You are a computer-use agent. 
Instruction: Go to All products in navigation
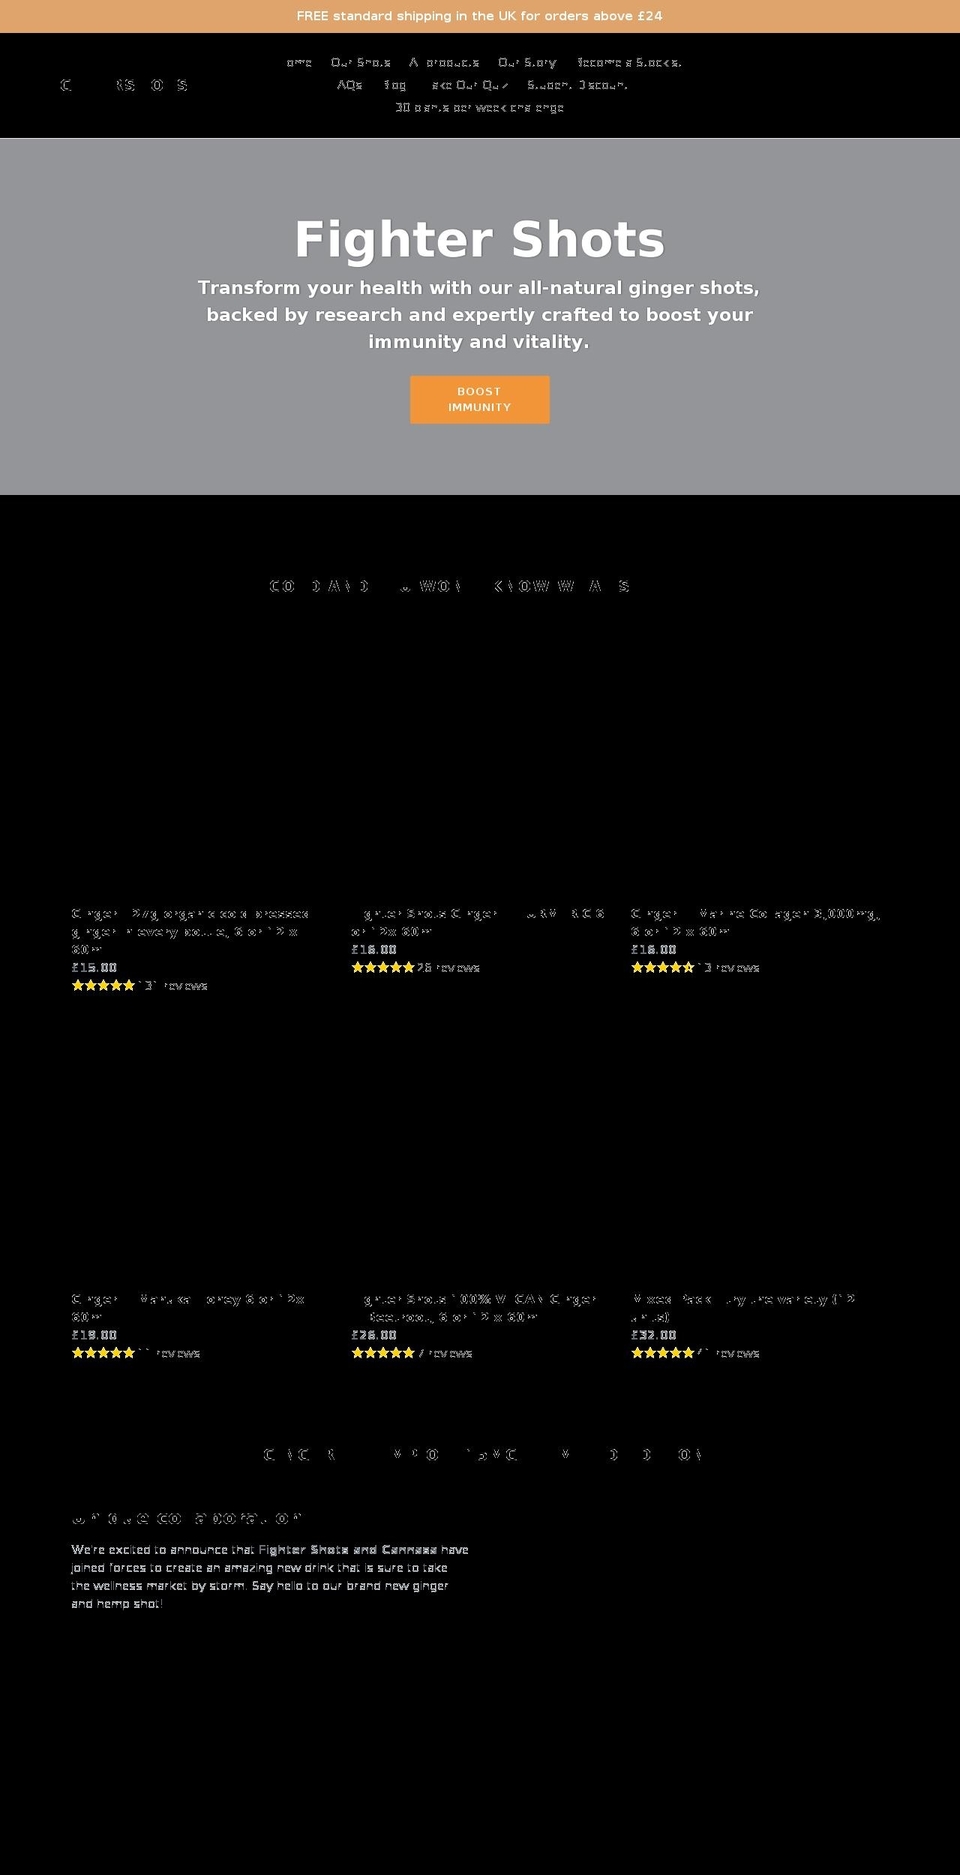coord(443,62)
